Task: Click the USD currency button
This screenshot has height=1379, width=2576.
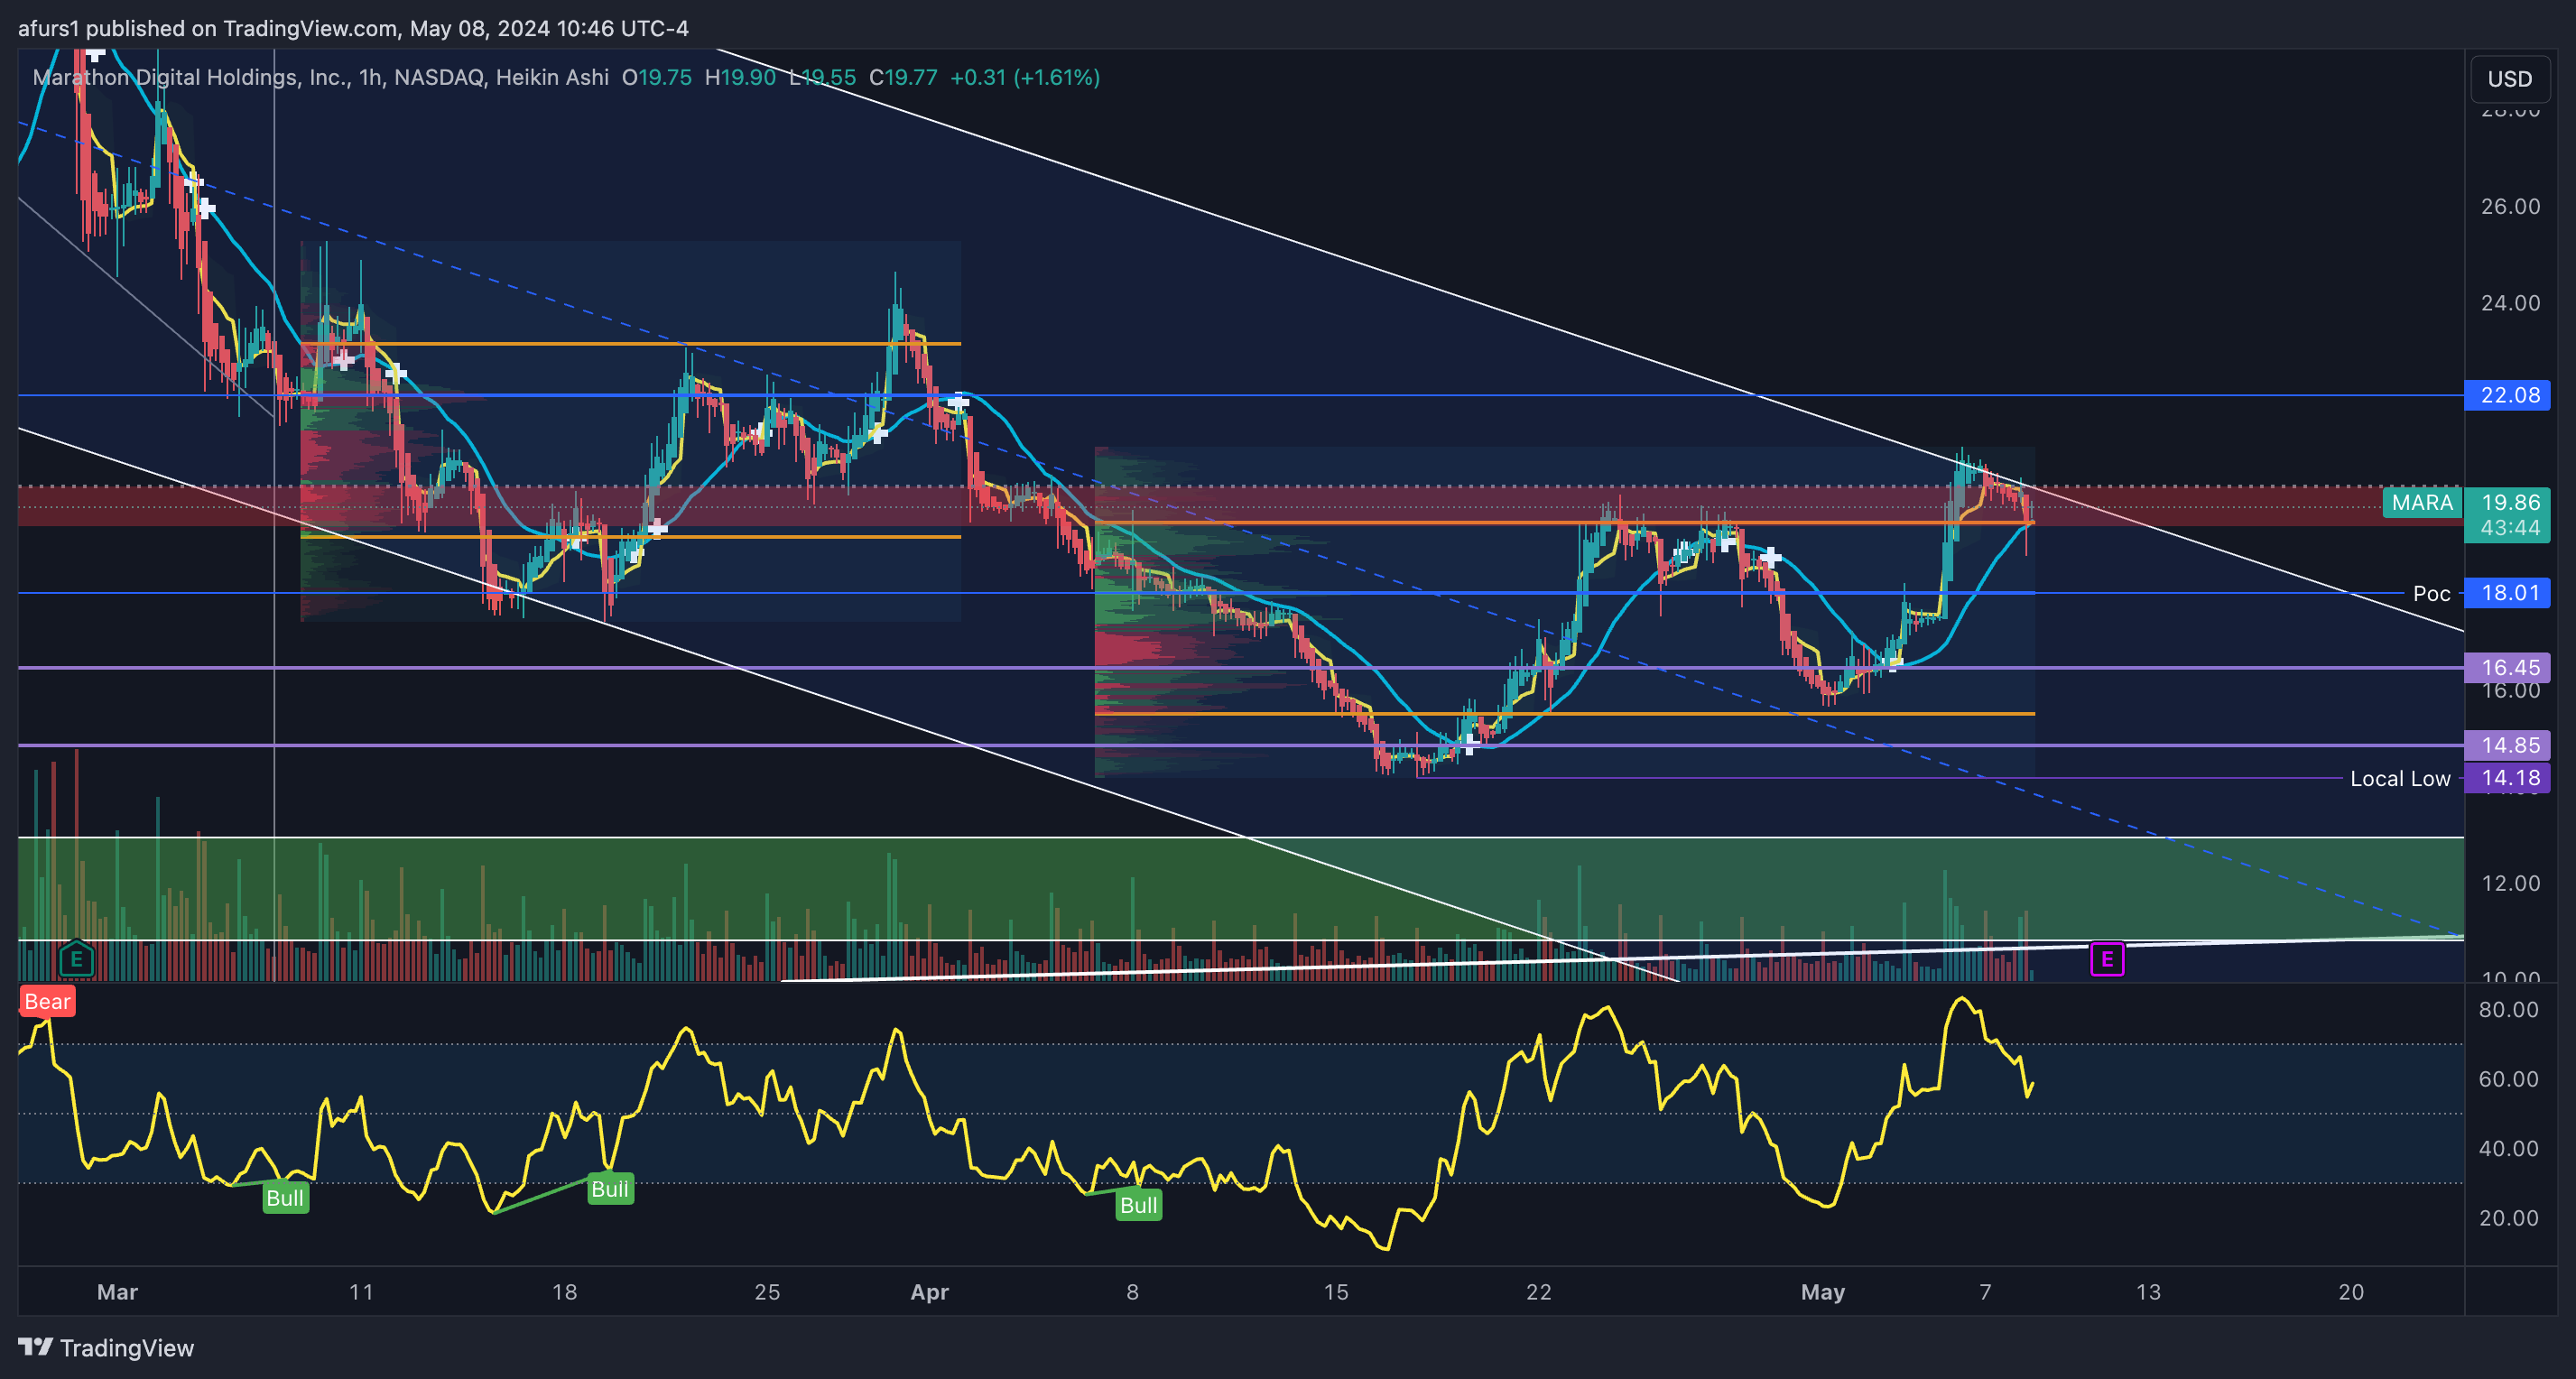Action: (x=2510, y=78)
